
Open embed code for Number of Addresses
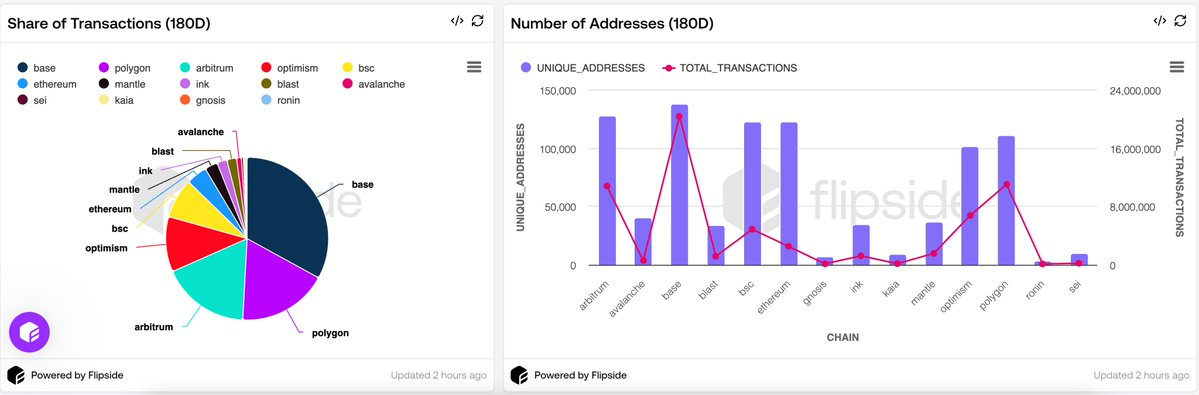(x=1160, y=21)
